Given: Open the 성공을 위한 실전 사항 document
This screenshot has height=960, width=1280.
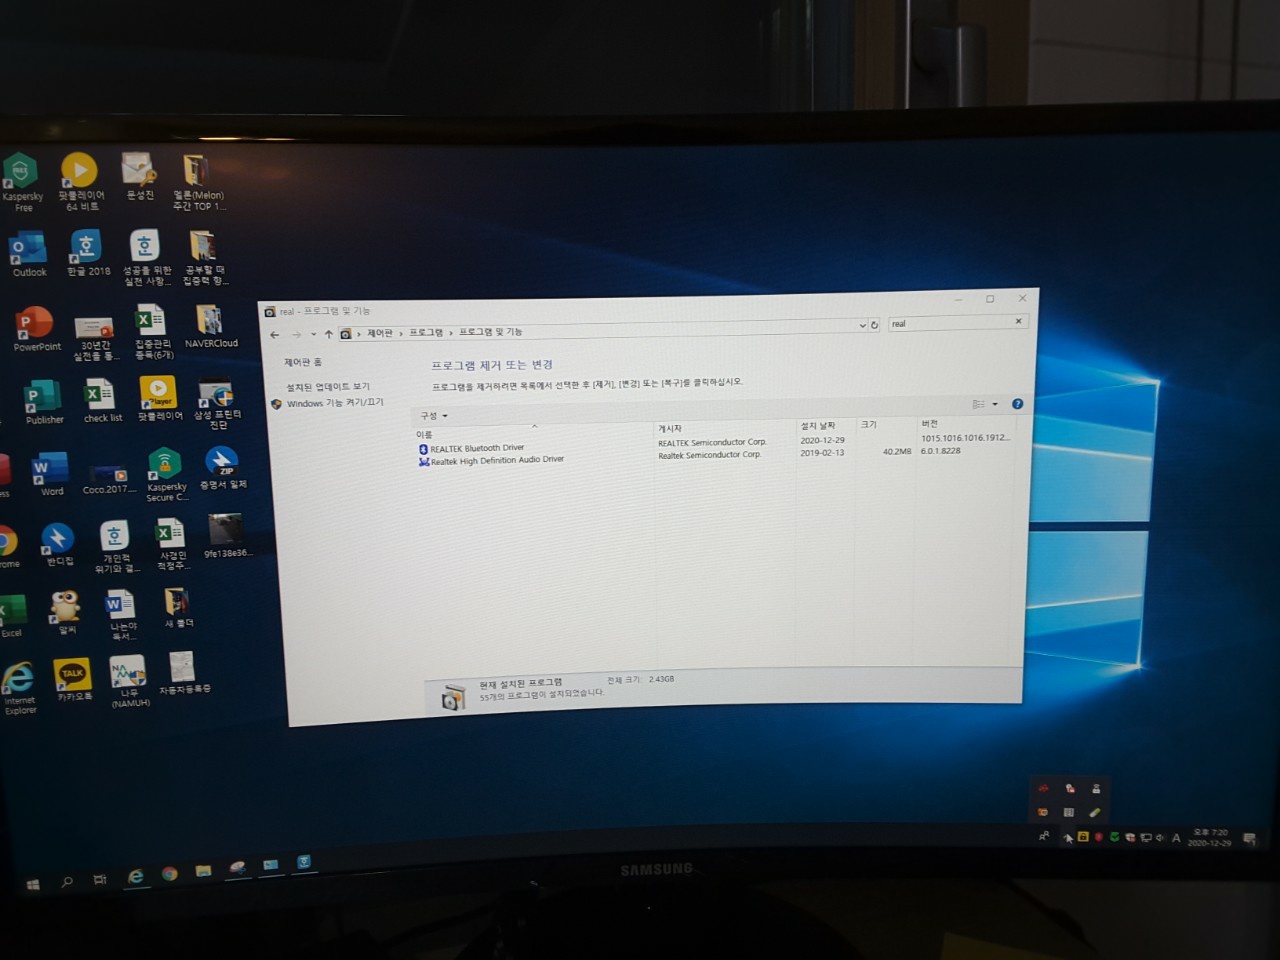Looking at the screenshot, I should [x=146, y=259].
